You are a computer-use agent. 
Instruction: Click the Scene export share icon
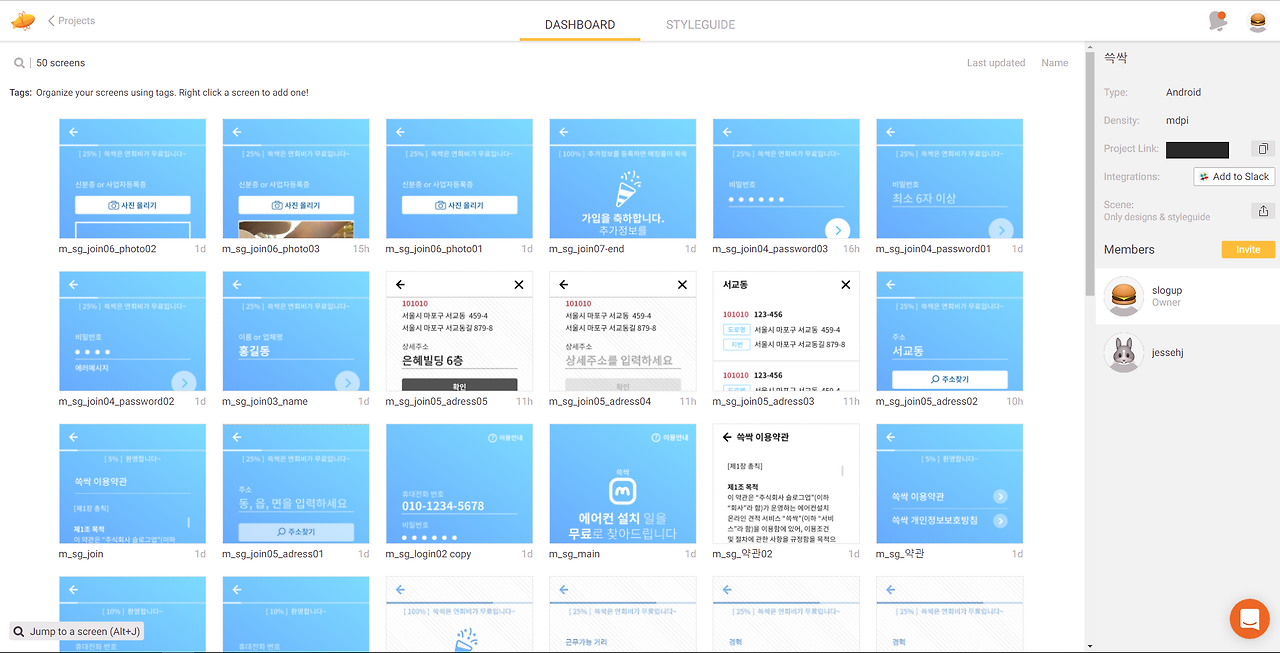click(x=1263, y=210)
